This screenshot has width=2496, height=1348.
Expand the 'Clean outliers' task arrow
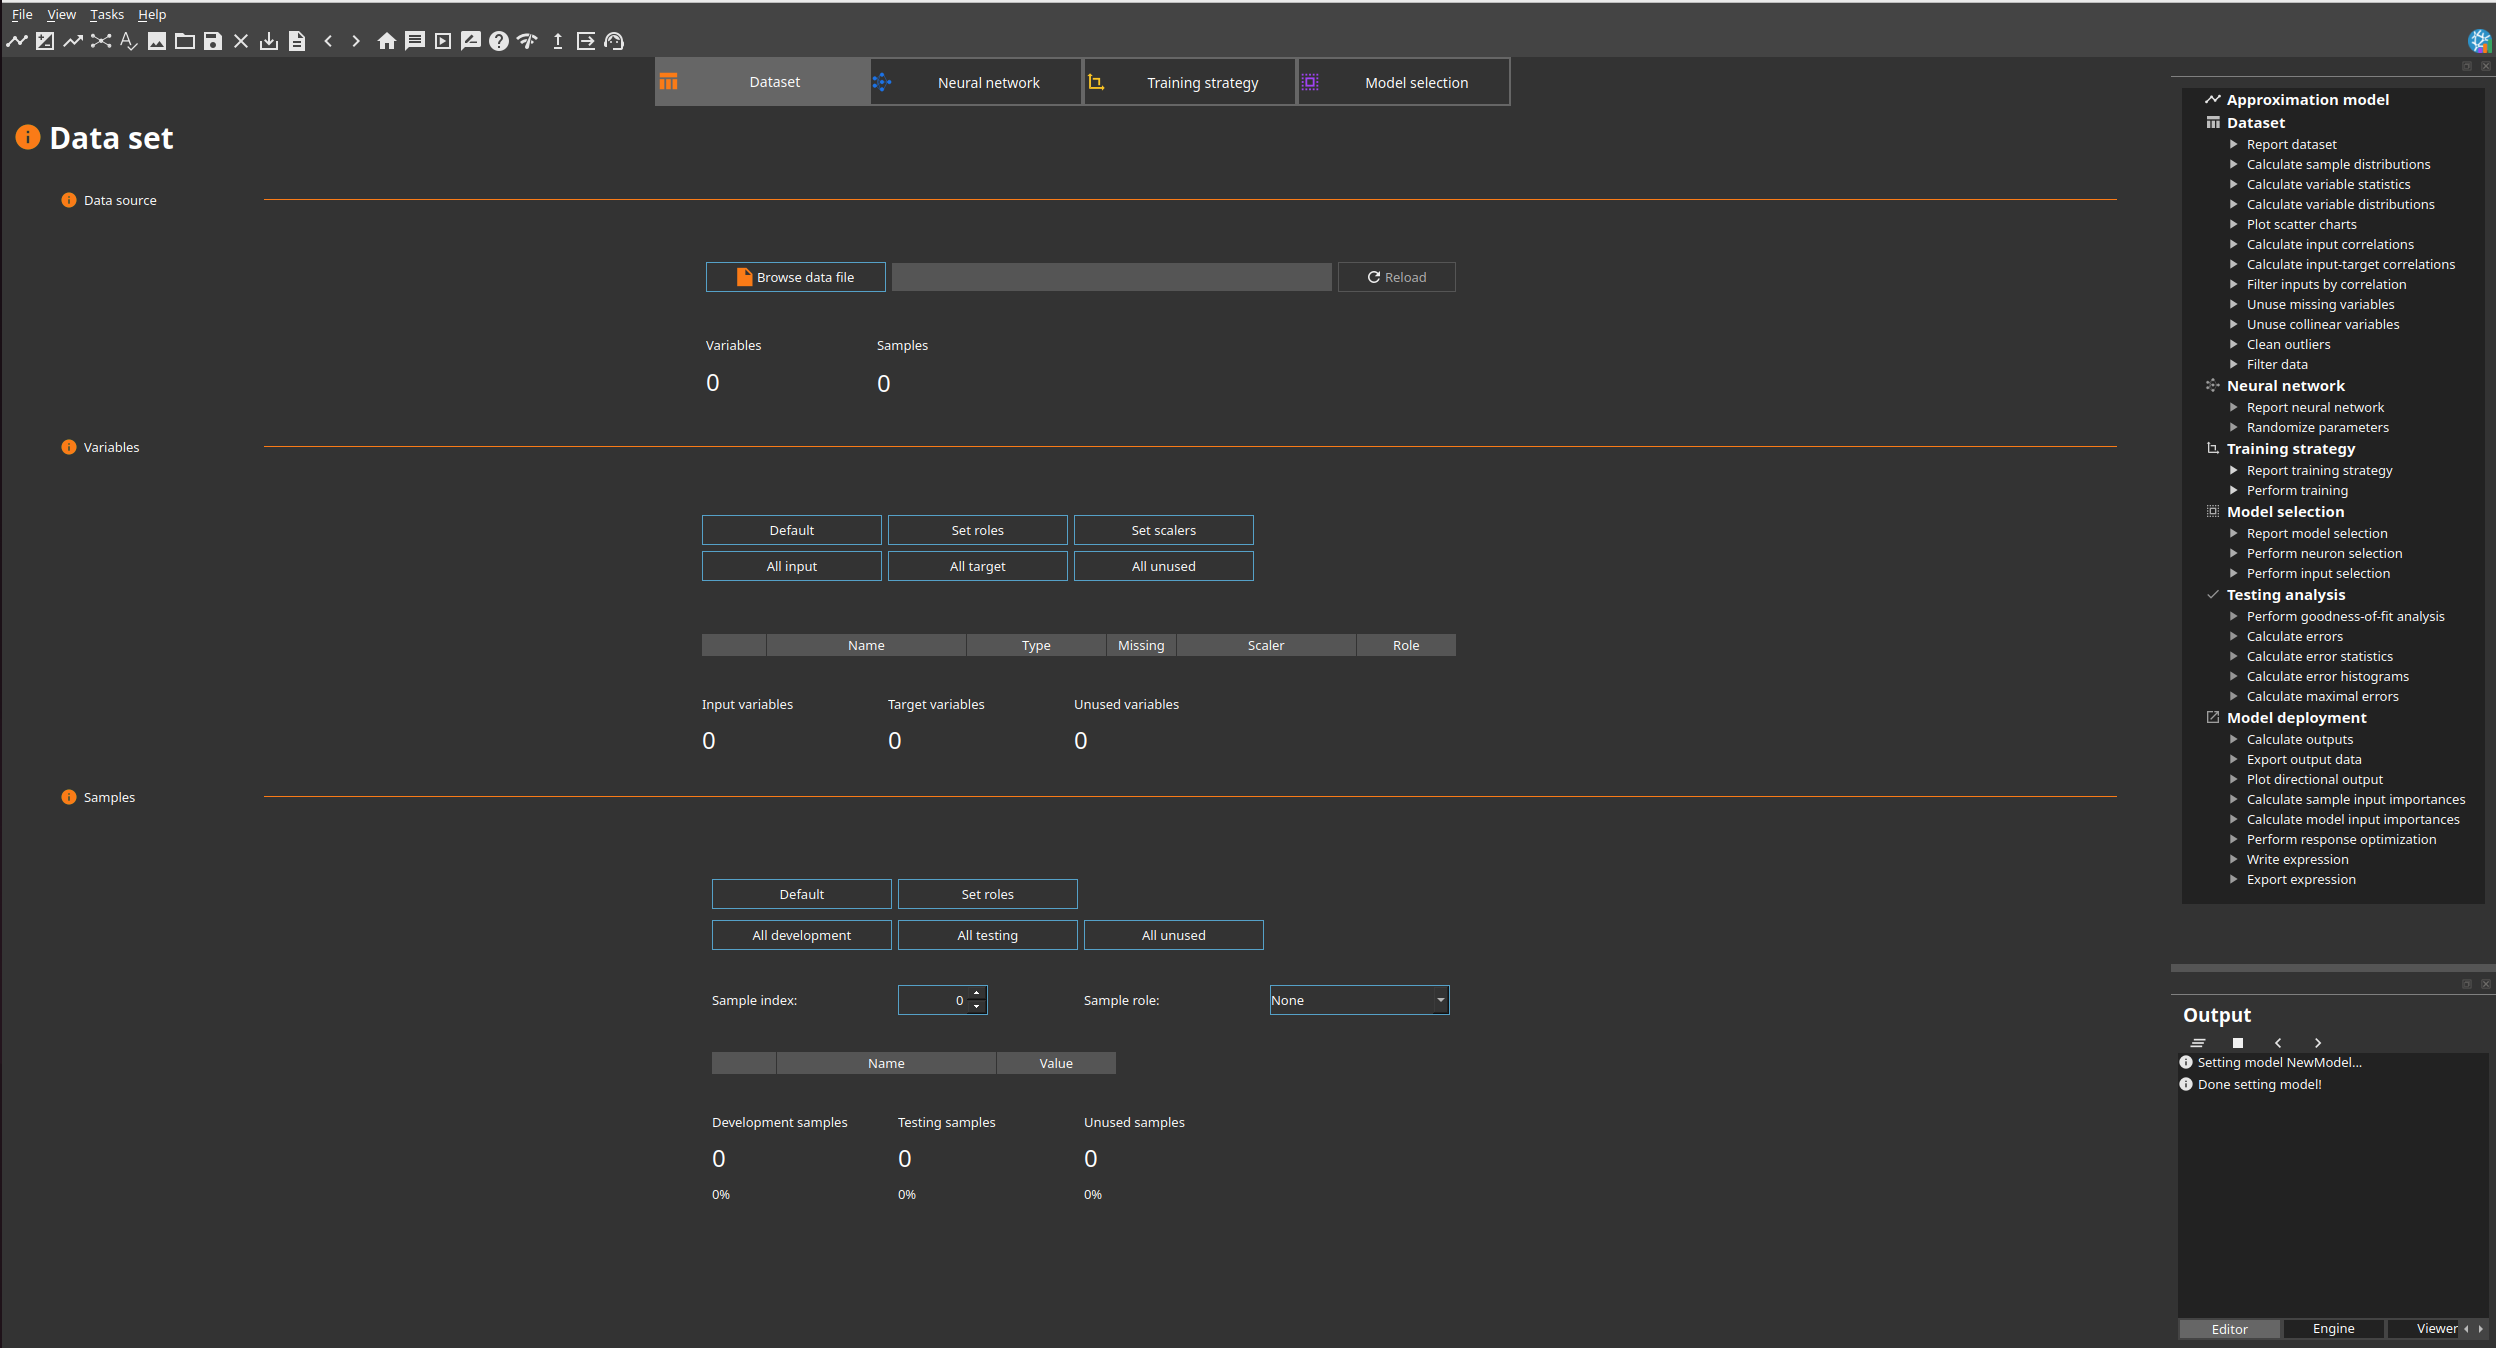click(2234, 344)
